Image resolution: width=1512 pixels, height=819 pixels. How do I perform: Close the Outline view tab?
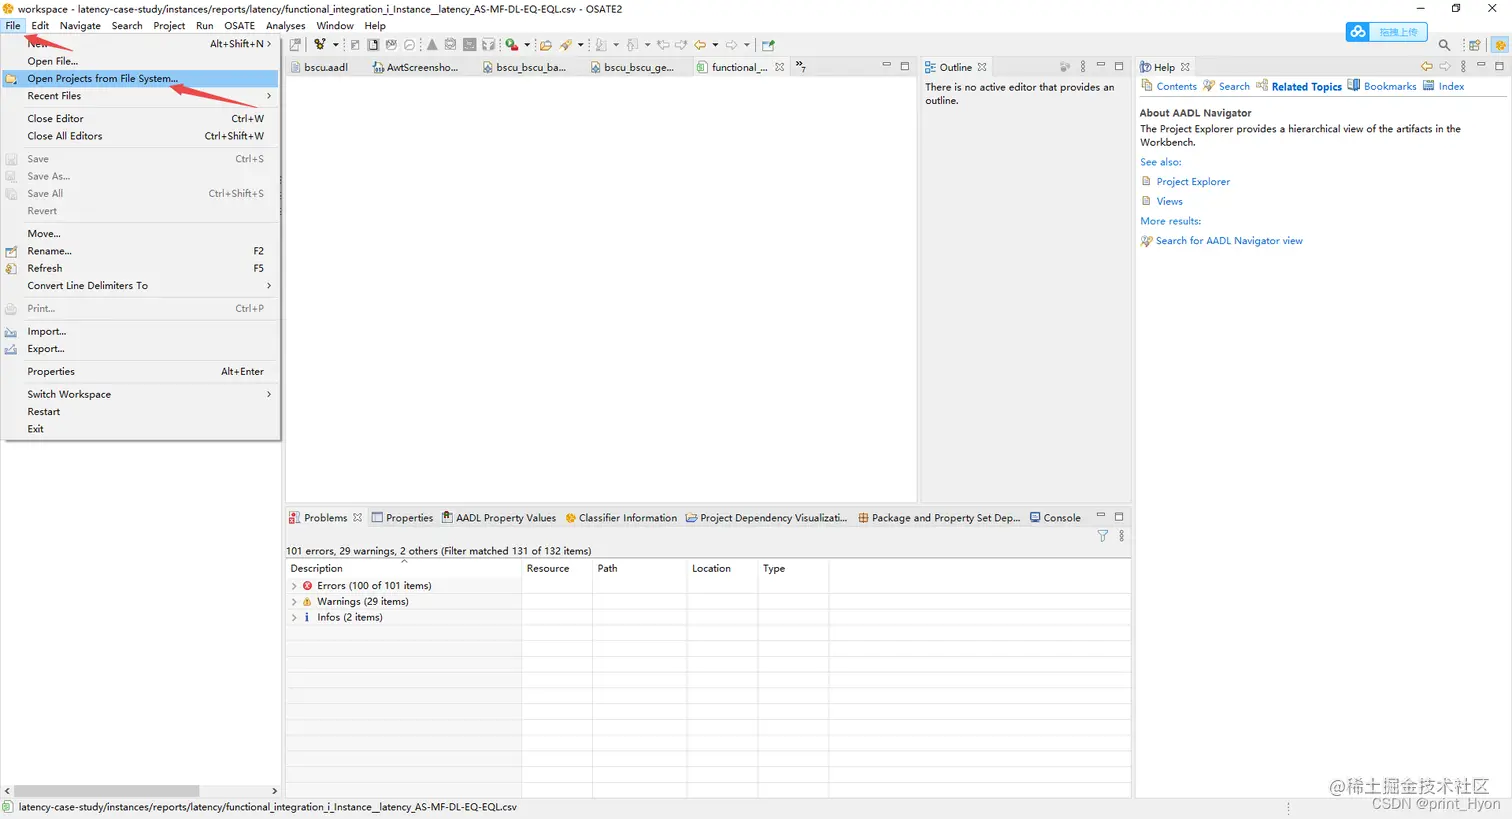click(x=982, y=67)
